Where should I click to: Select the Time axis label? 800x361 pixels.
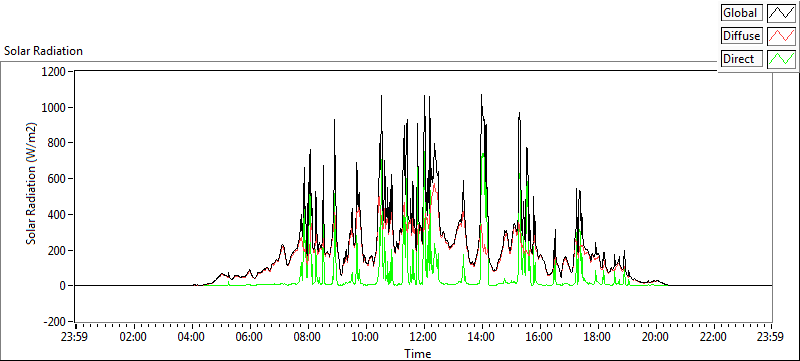418,353
